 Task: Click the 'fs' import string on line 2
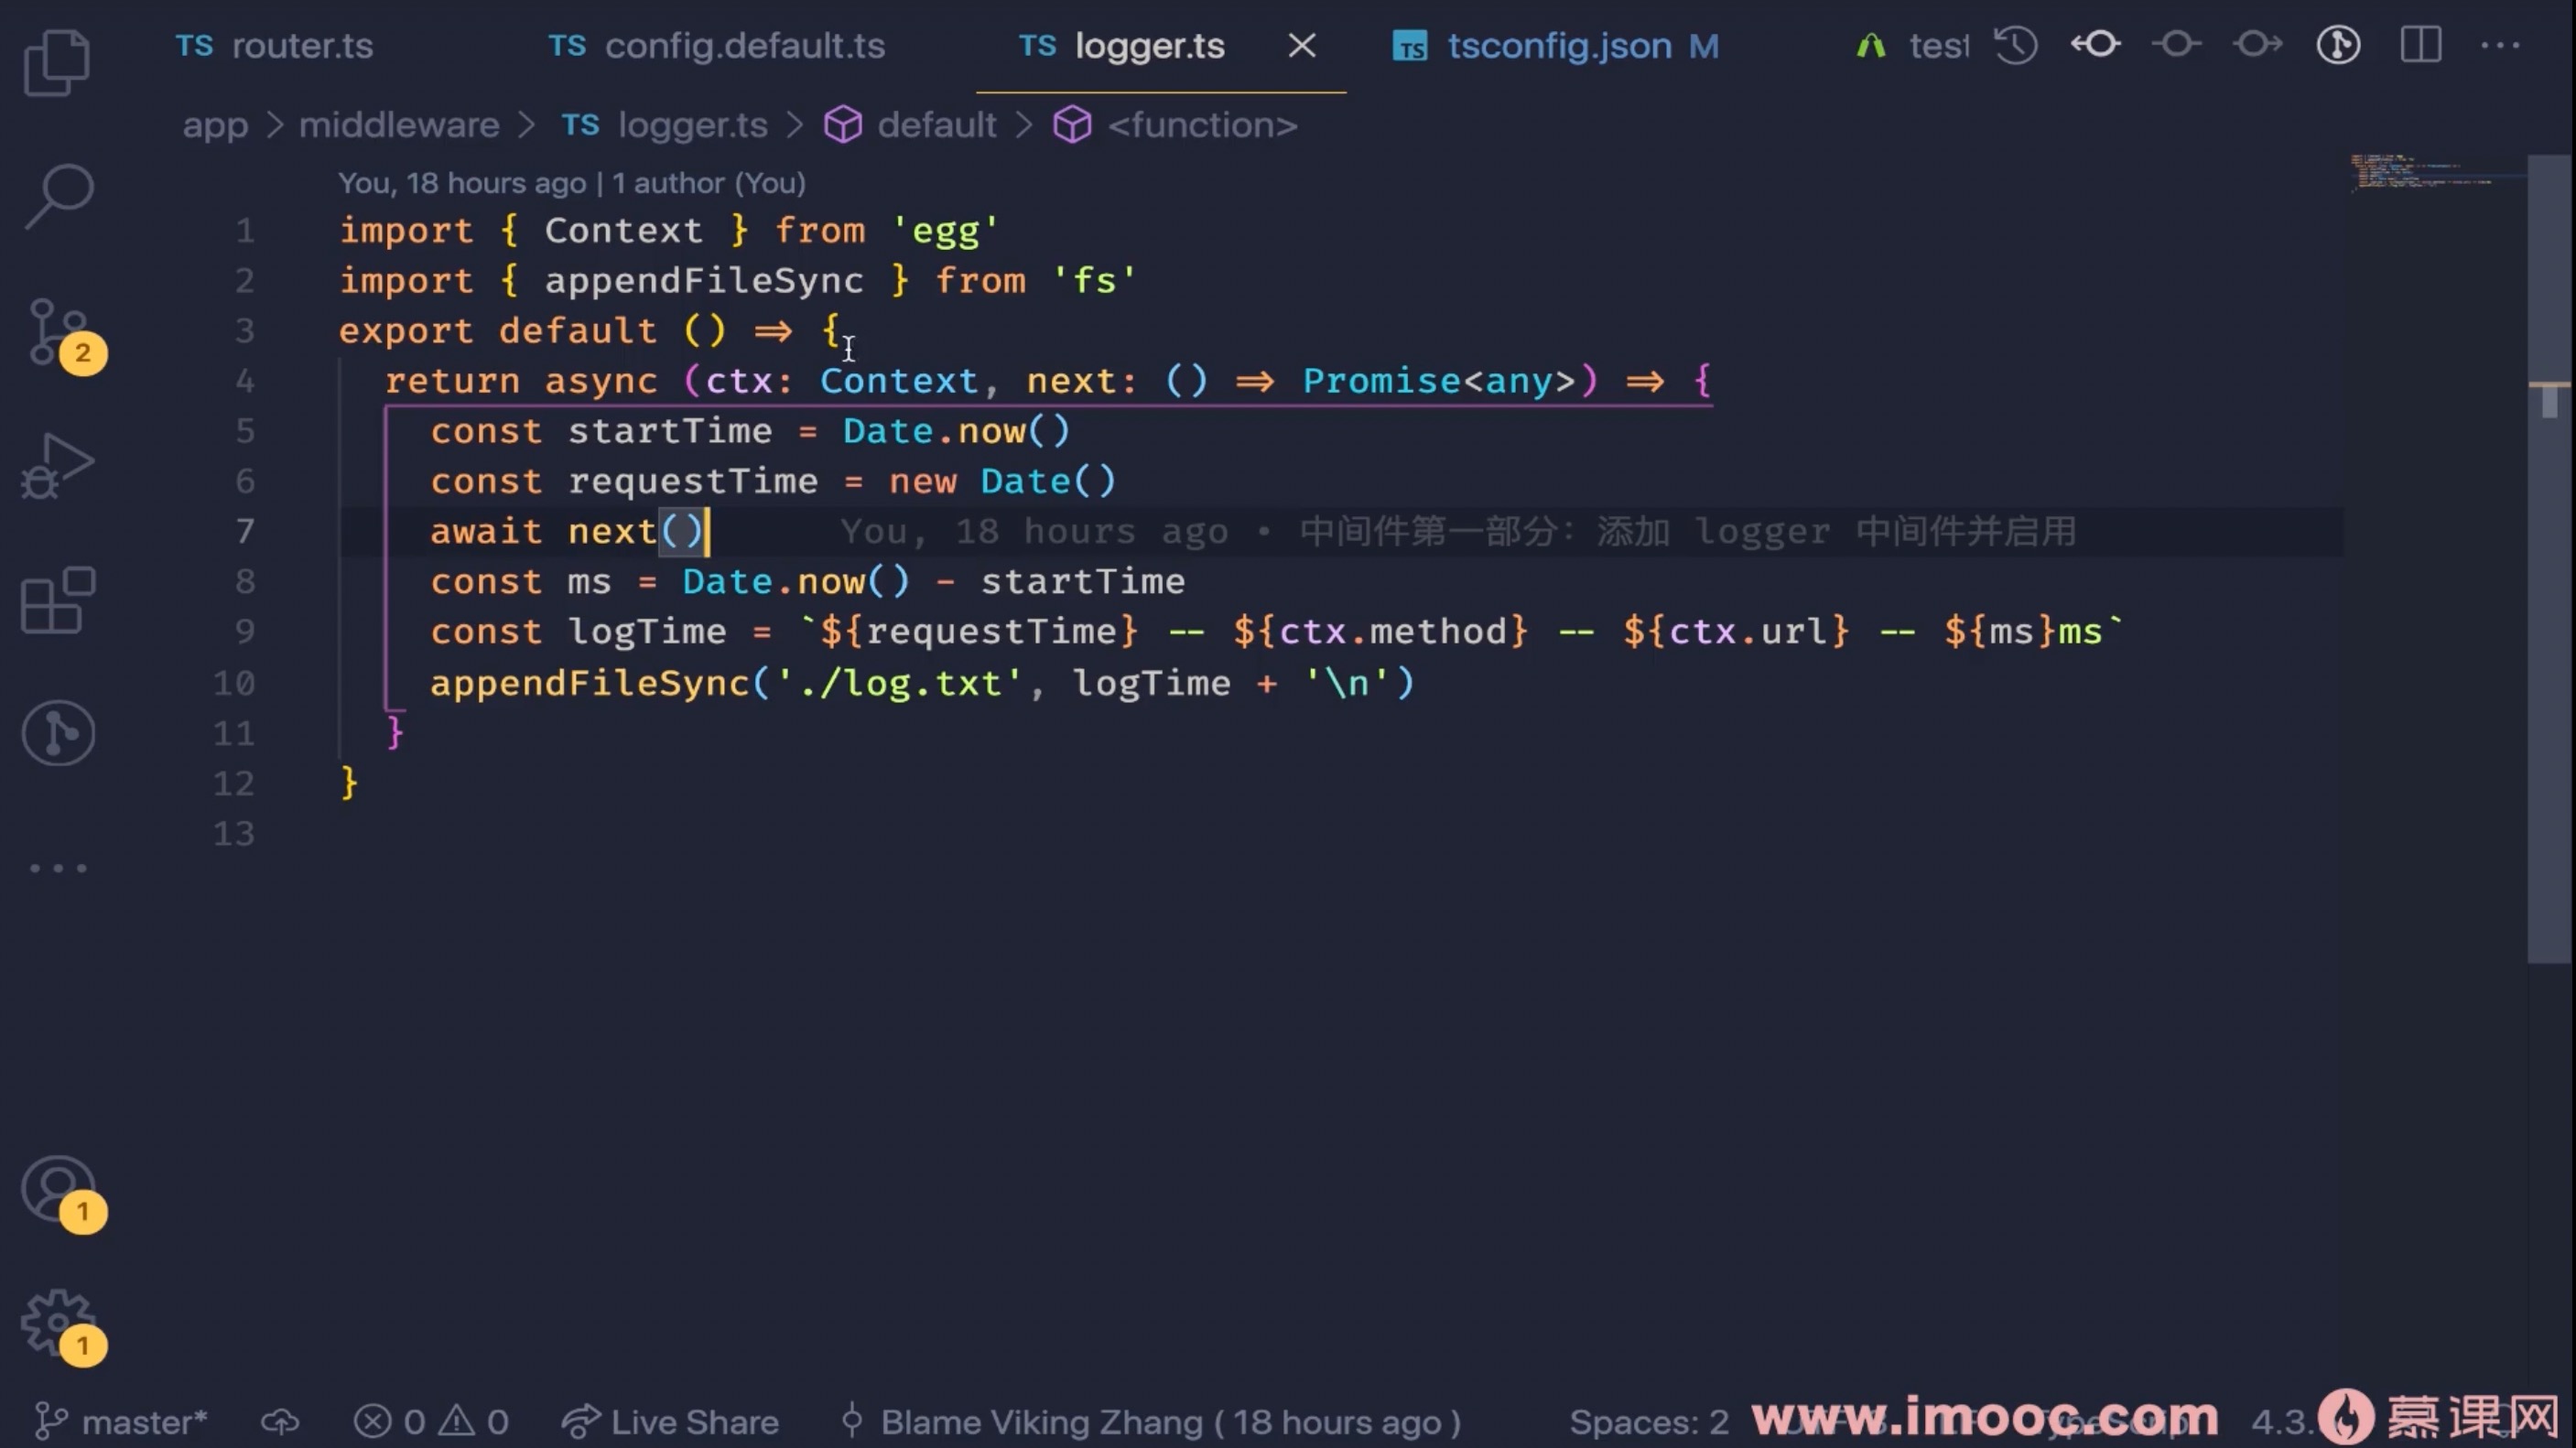point(1094,281)
